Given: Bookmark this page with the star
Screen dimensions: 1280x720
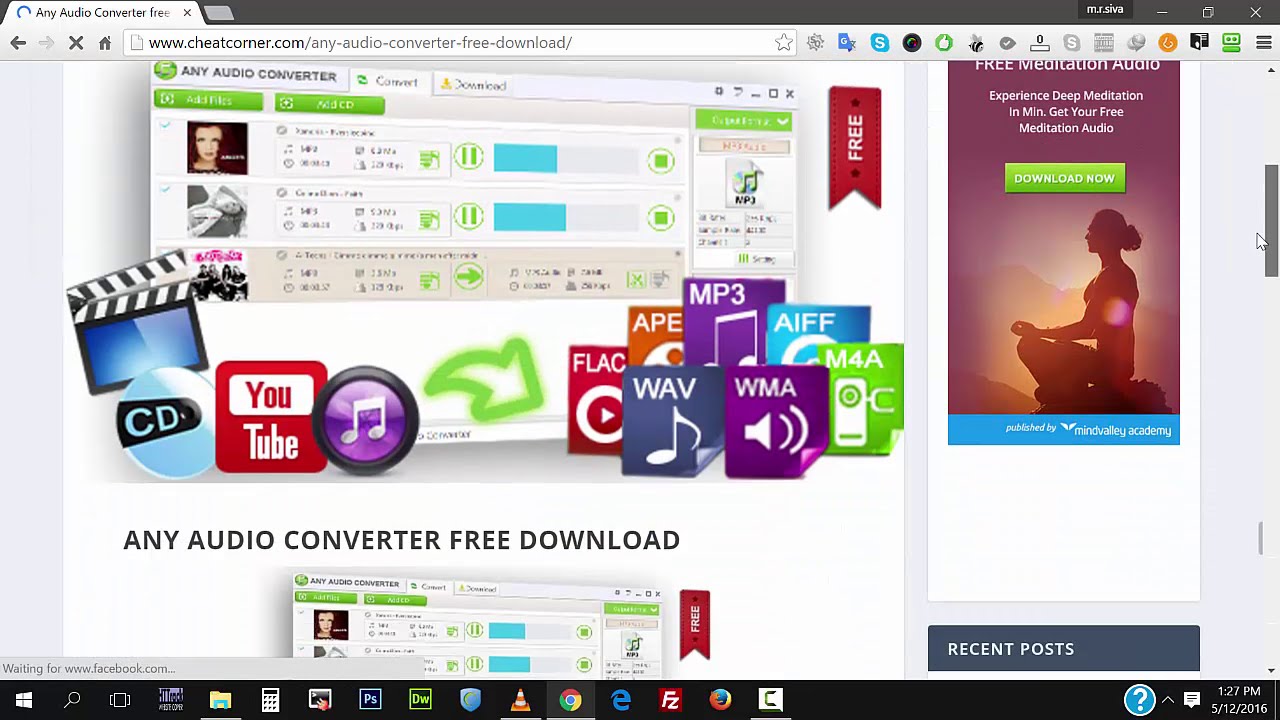Looking at the screenshot, I should (x=783, y=42).
